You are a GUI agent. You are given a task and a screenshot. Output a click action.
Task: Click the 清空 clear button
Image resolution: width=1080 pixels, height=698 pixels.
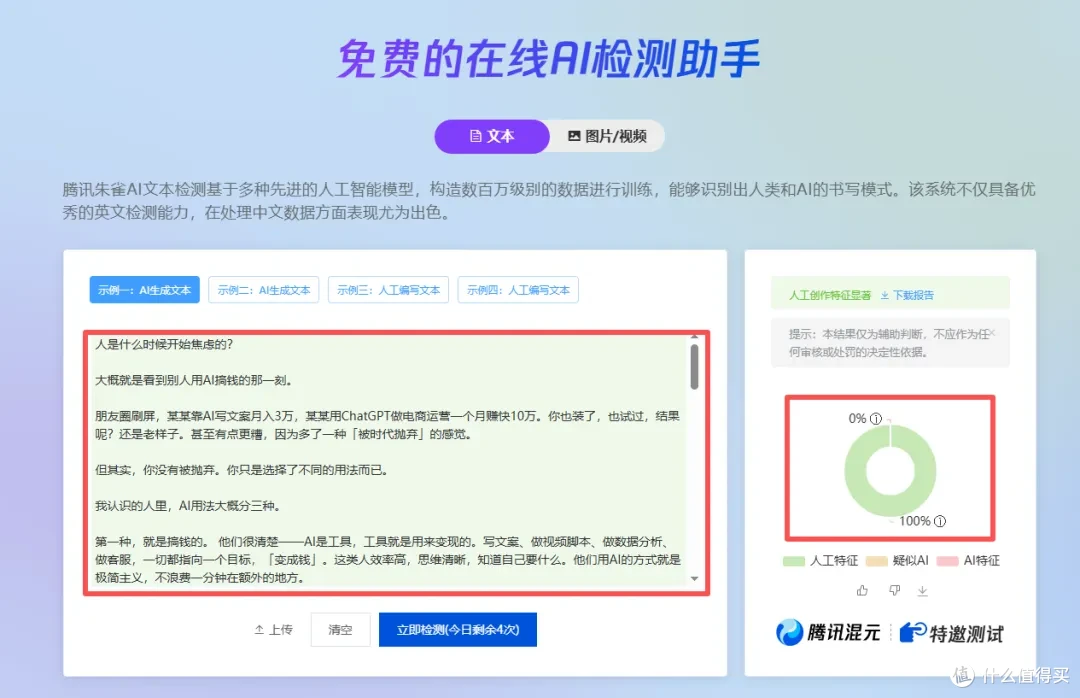point(340,629)
